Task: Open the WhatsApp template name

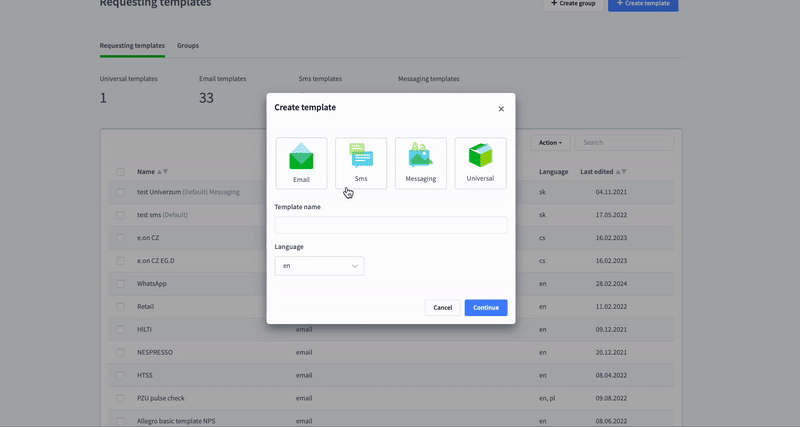Action: point(152,284)
